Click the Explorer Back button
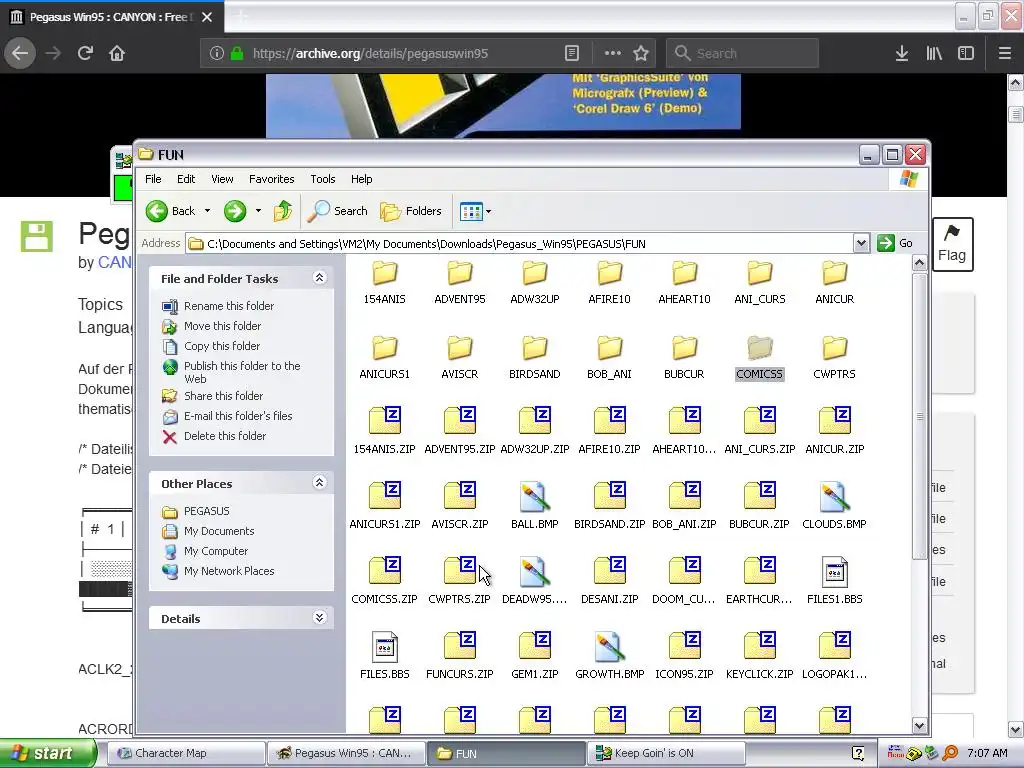This screenshot has height=768, width=1024. point(171,211)
